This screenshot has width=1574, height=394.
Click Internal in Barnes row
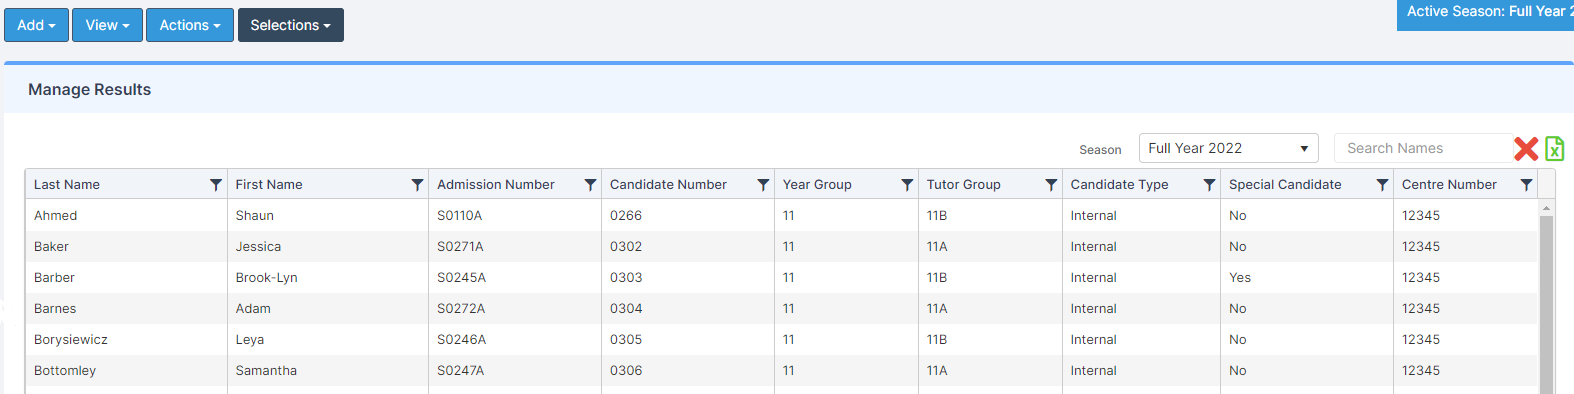click(x=1094, y=309)
